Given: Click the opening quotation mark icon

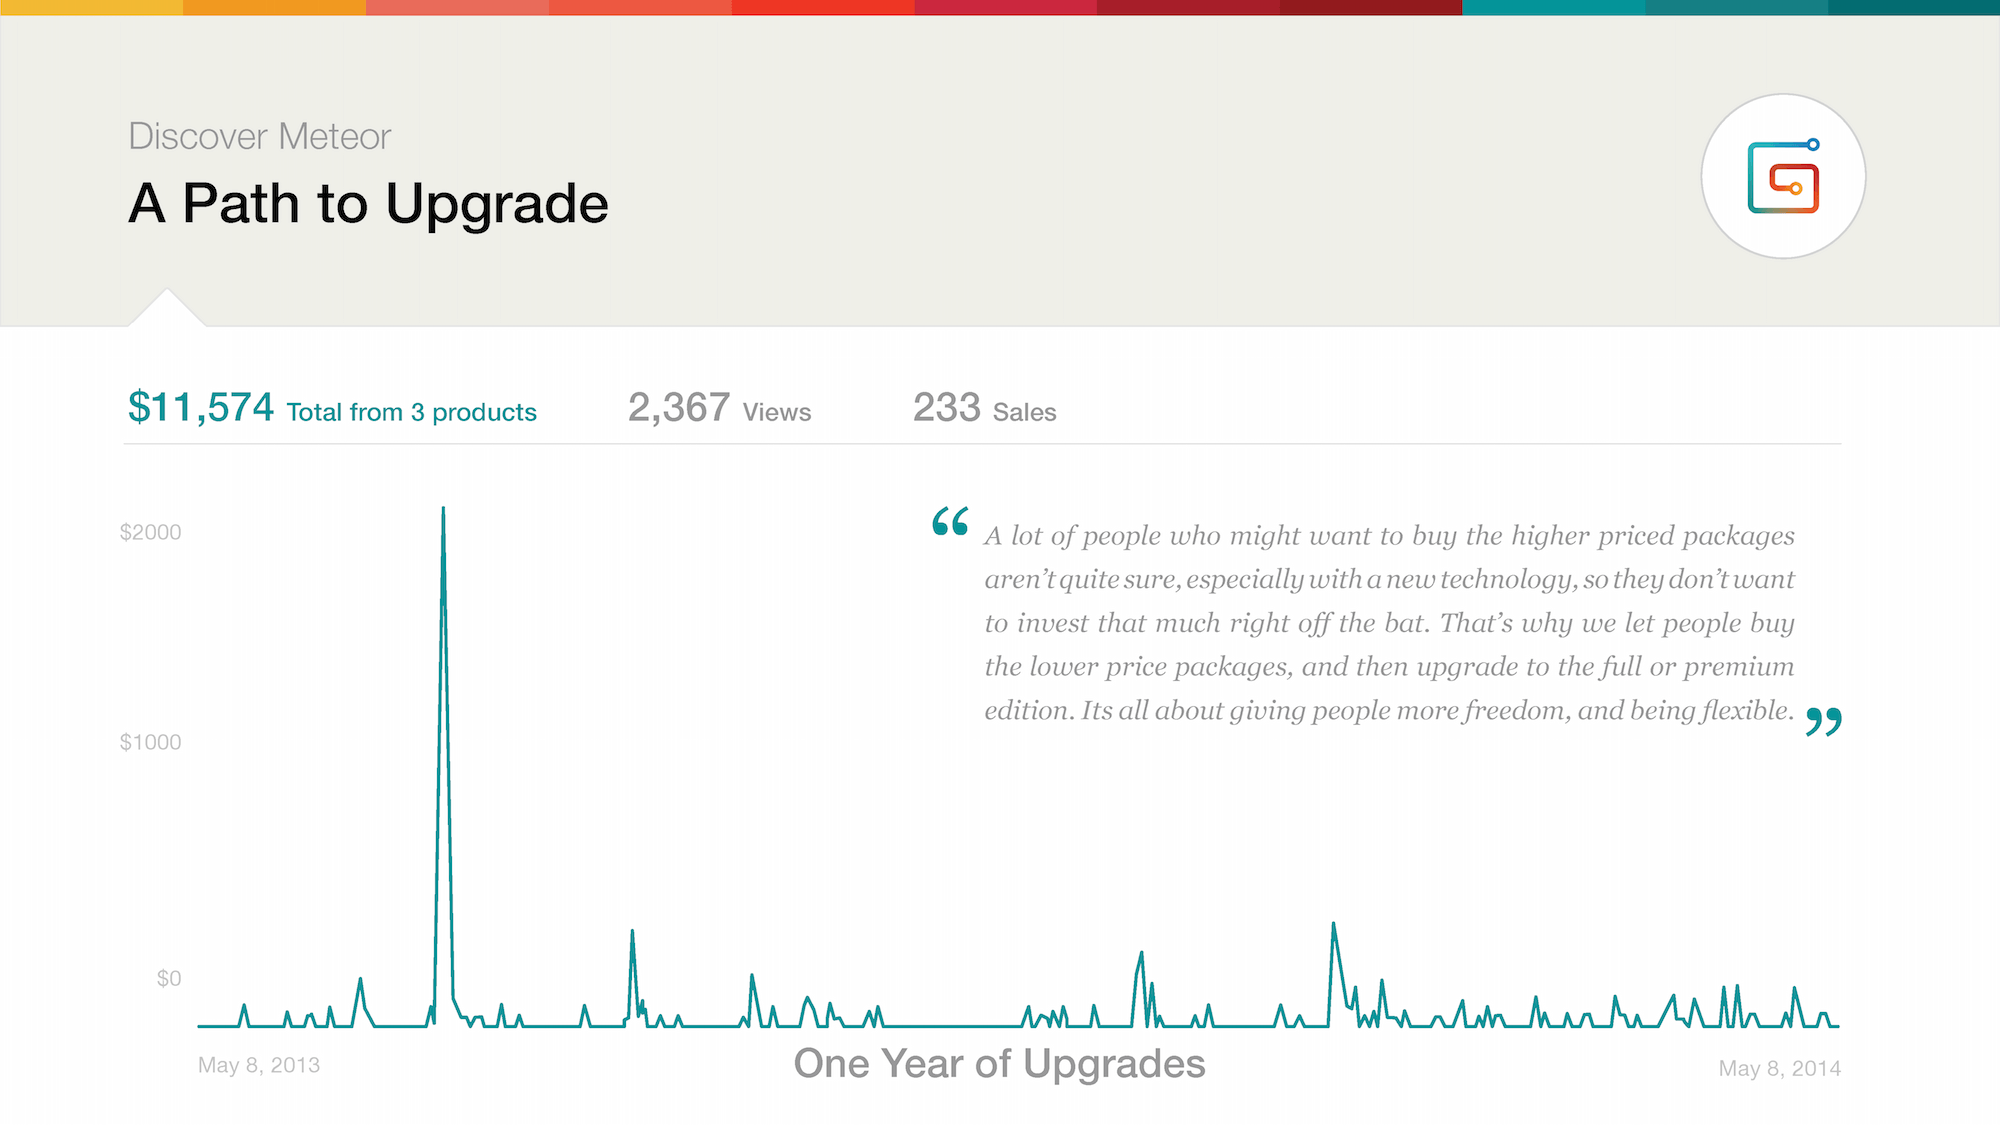Looking at the screenshot, I should [950, 521].
